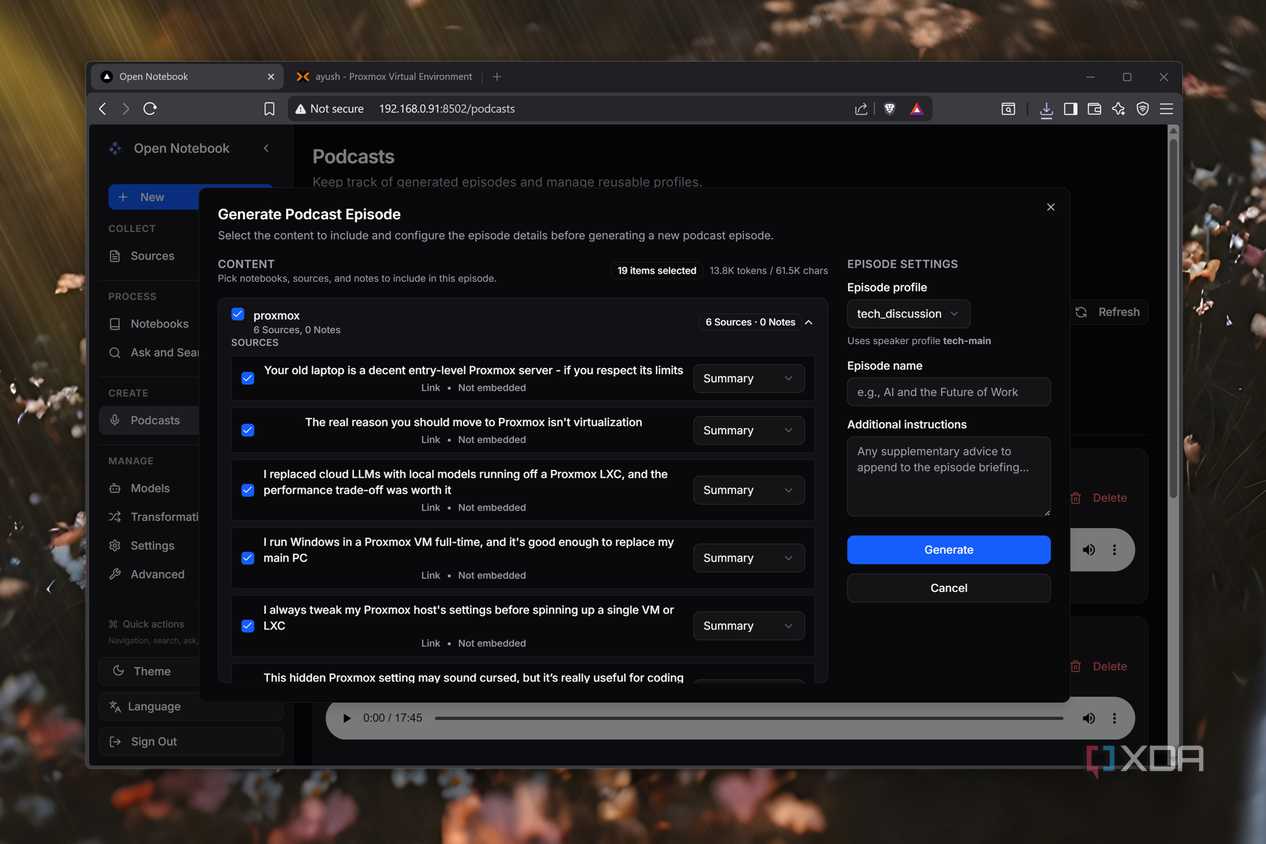
Task: Uncheck 'I always tweak my Proxmox host' checkbox
Action: [x=248, y=626]
